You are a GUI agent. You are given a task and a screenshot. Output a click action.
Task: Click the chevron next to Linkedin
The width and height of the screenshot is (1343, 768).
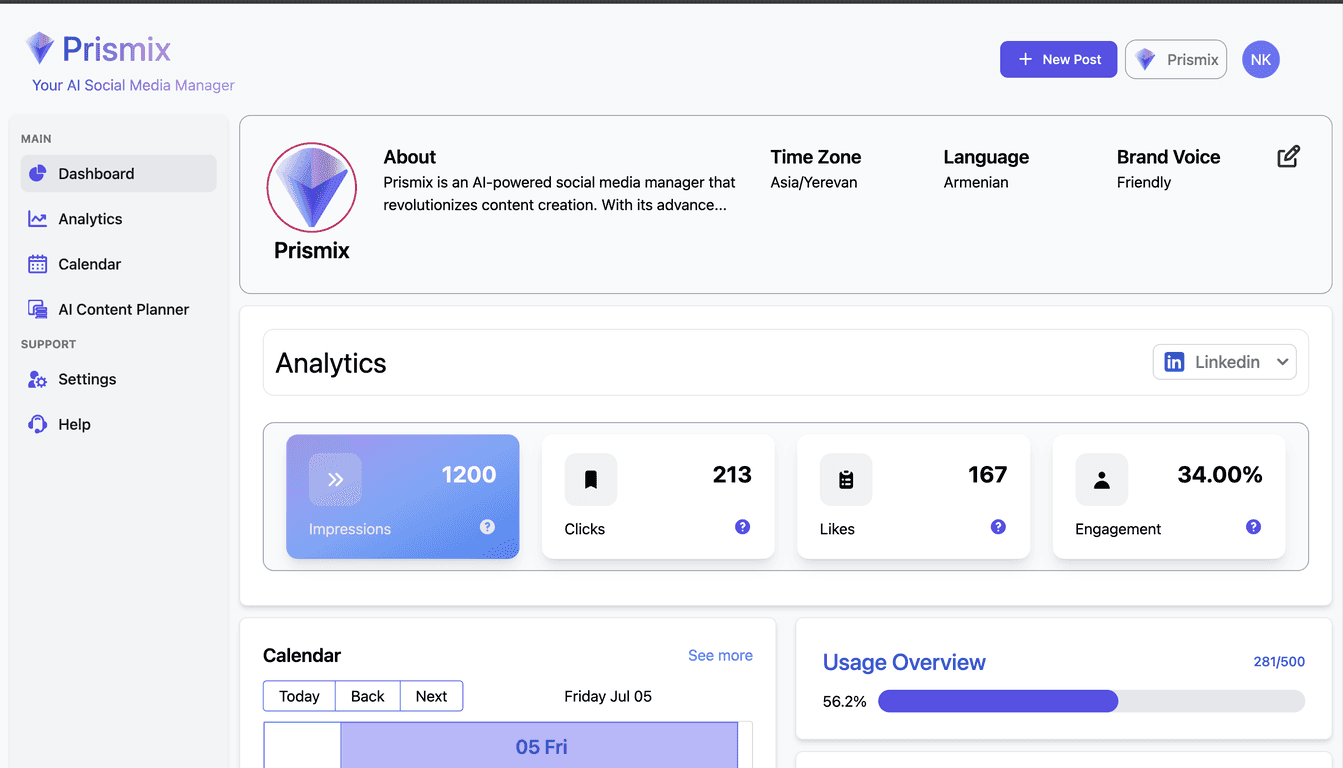tap(1282, 362)
